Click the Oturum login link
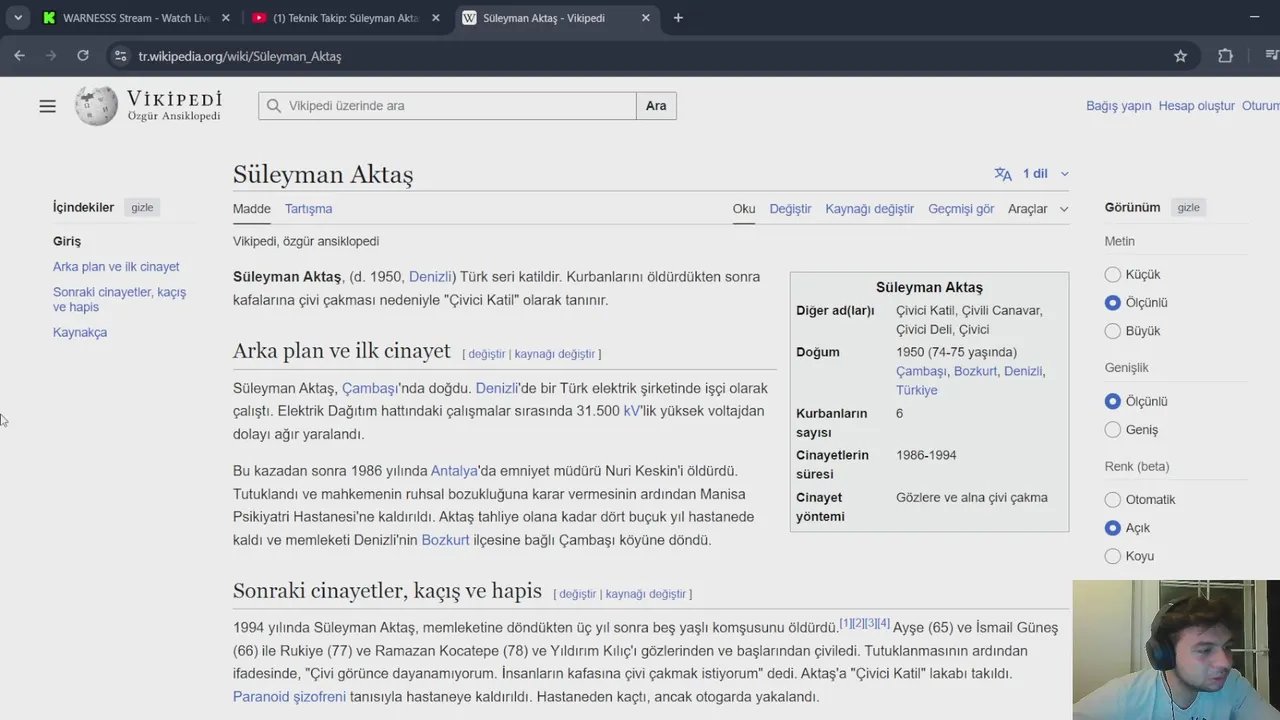1280x720 pixels. click(x=1260, y=106)
